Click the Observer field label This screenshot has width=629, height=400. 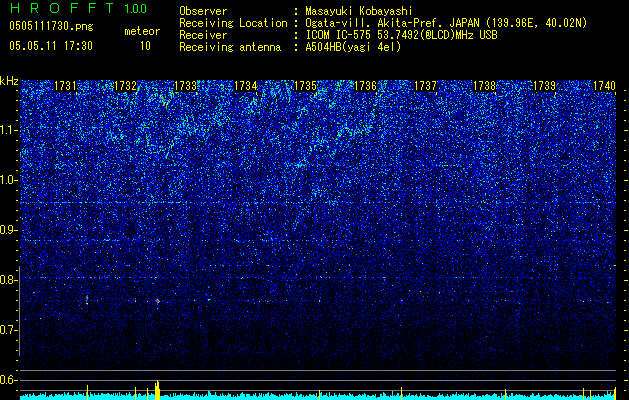point(203,11)
